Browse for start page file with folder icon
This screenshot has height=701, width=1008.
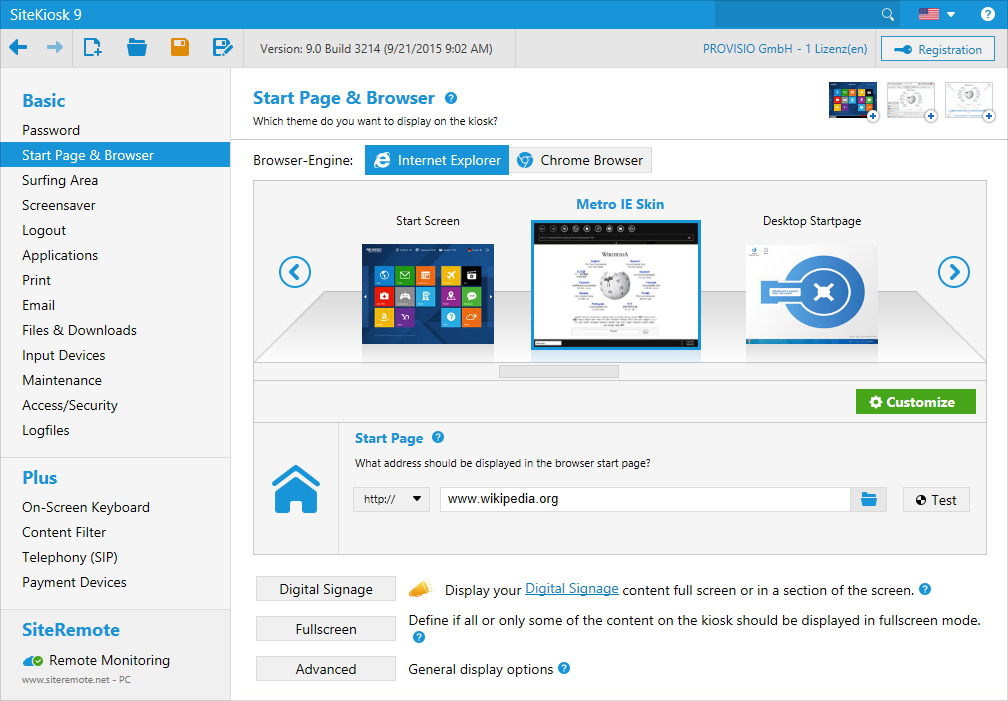[x=868, y=499]
